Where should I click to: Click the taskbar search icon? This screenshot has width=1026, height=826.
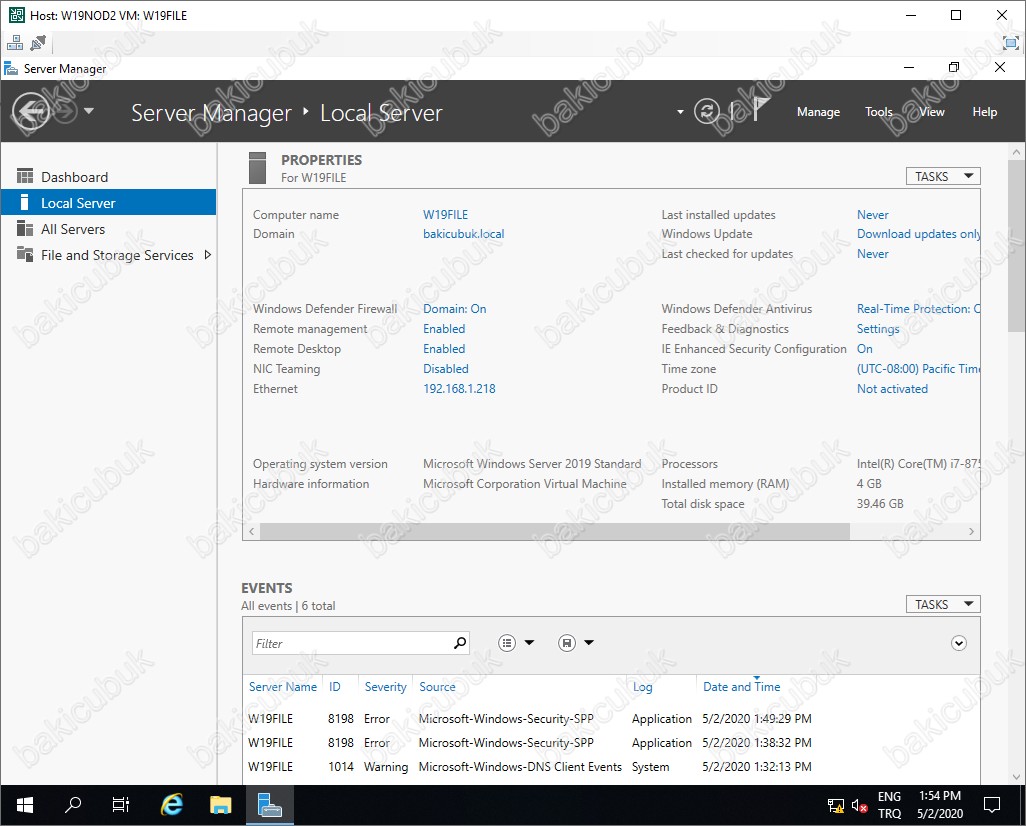[x=73, y=805]
